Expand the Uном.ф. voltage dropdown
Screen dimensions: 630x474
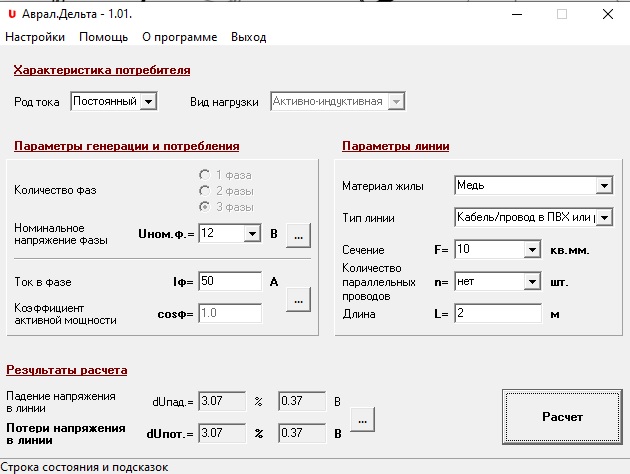pyautogui.click(x=252, y=233)
